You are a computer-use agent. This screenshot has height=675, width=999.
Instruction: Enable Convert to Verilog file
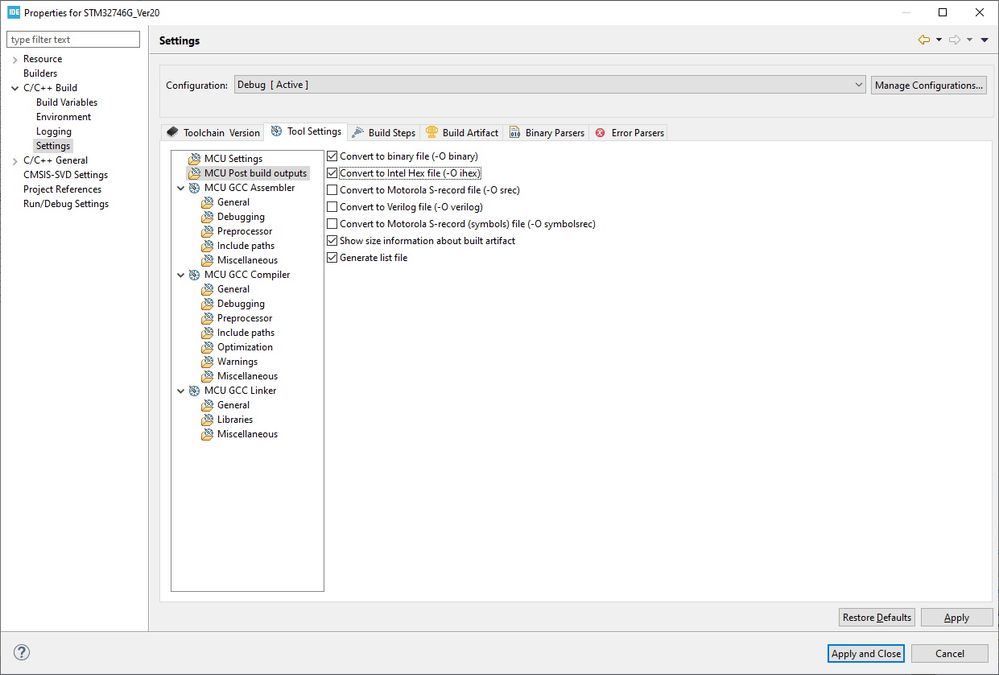tap(332, 207)
